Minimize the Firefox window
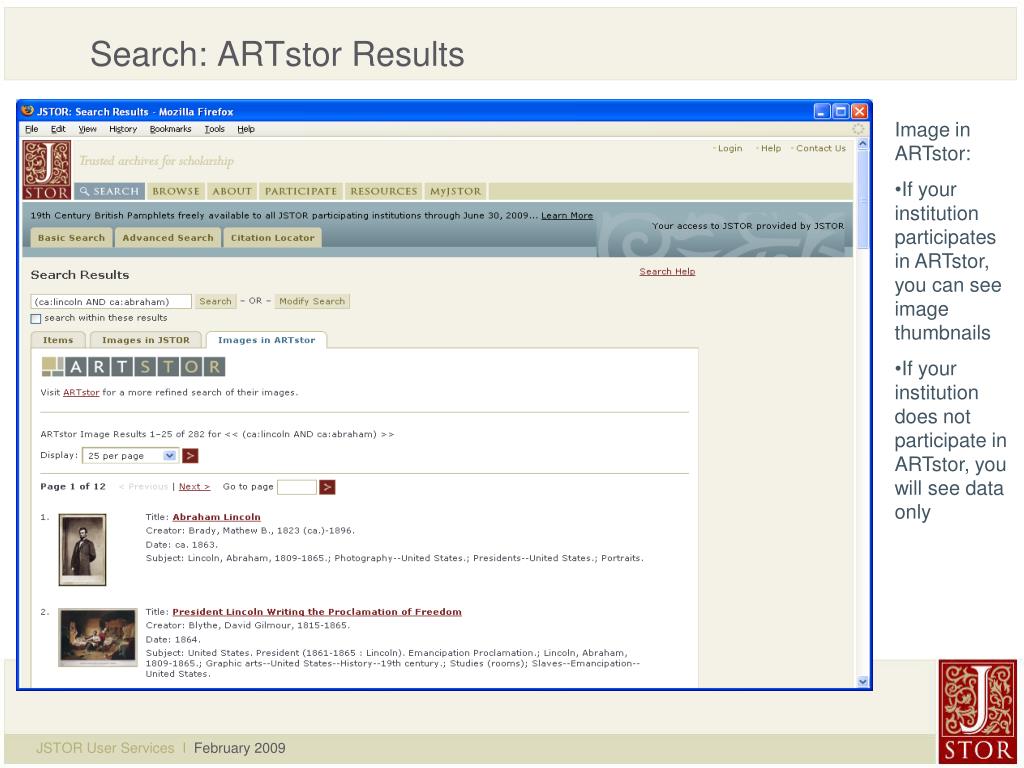Screen dimensions: 1024x768 [822, 112]
